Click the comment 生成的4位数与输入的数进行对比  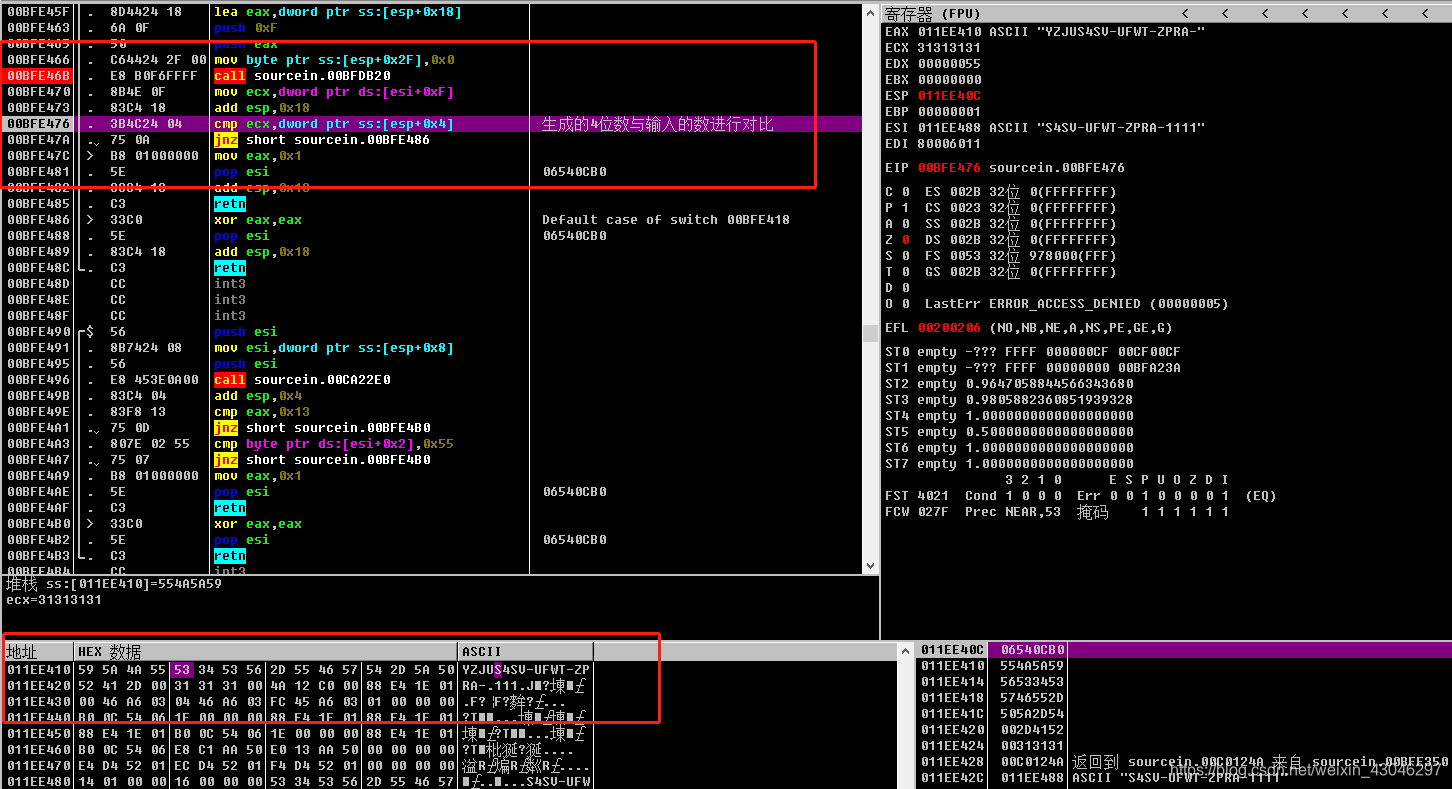[x=657, y=124]
